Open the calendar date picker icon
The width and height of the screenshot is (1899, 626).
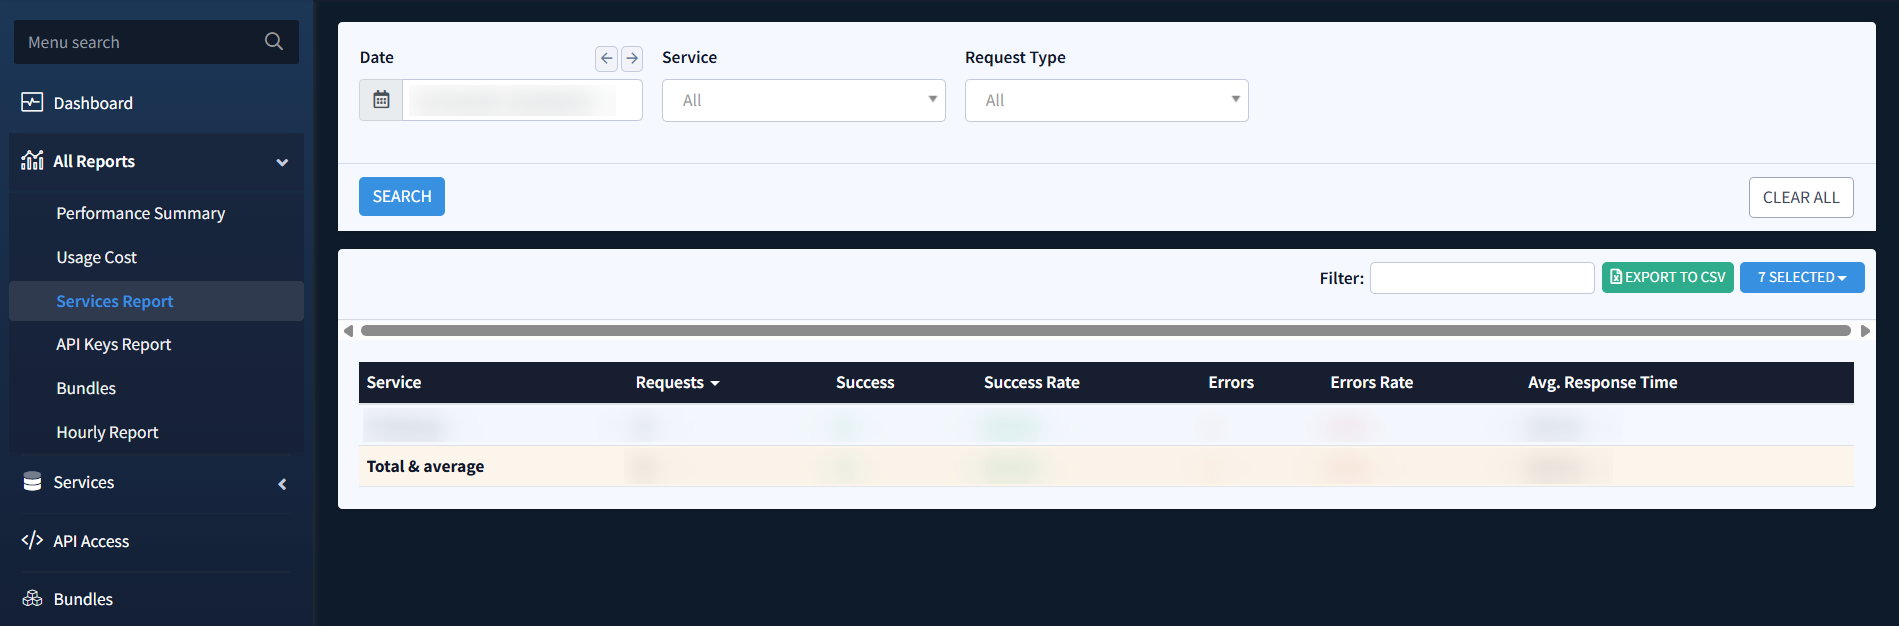point(381,100)
